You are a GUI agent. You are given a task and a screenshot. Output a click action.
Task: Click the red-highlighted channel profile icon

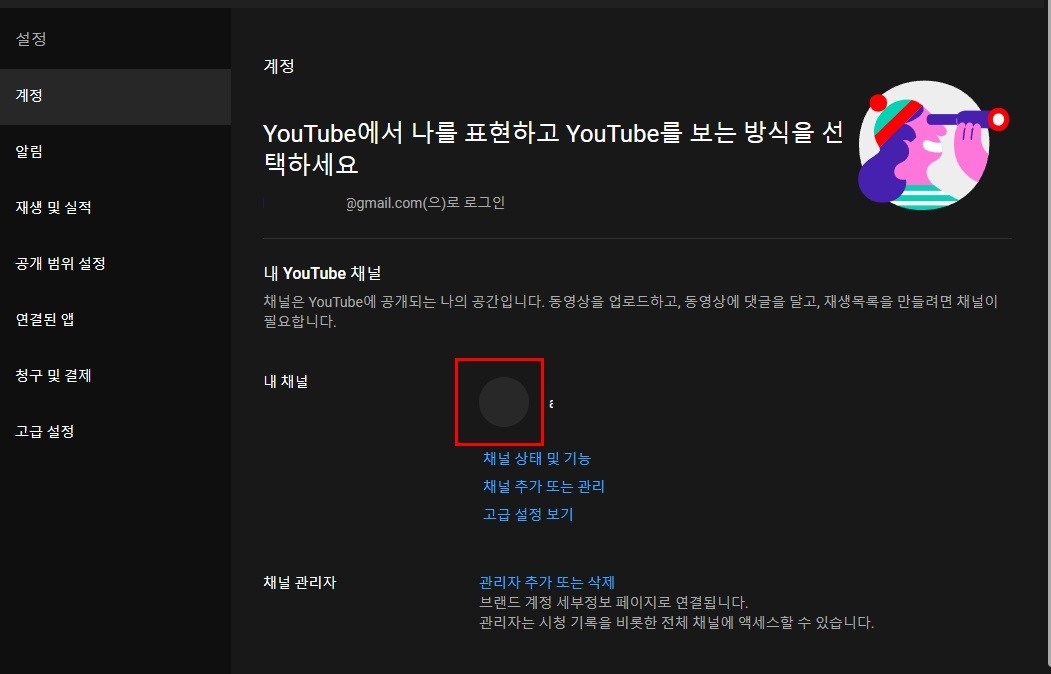pyautogui.click(x=500, y=402)
